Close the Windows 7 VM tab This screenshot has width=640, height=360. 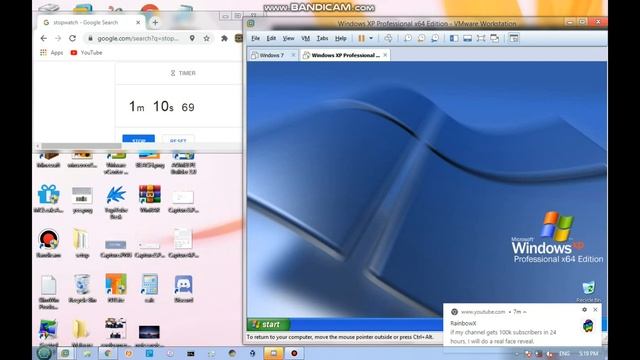[x=293, y=55]
